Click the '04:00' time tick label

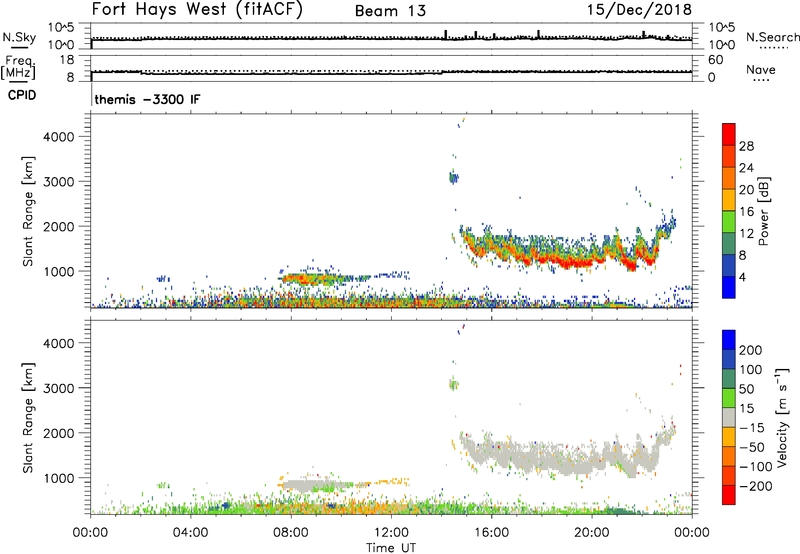190,533
